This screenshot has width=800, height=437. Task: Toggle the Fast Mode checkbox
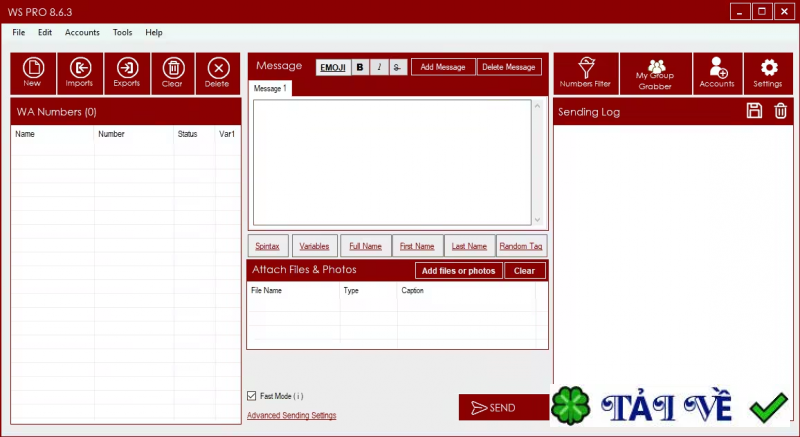252,396
